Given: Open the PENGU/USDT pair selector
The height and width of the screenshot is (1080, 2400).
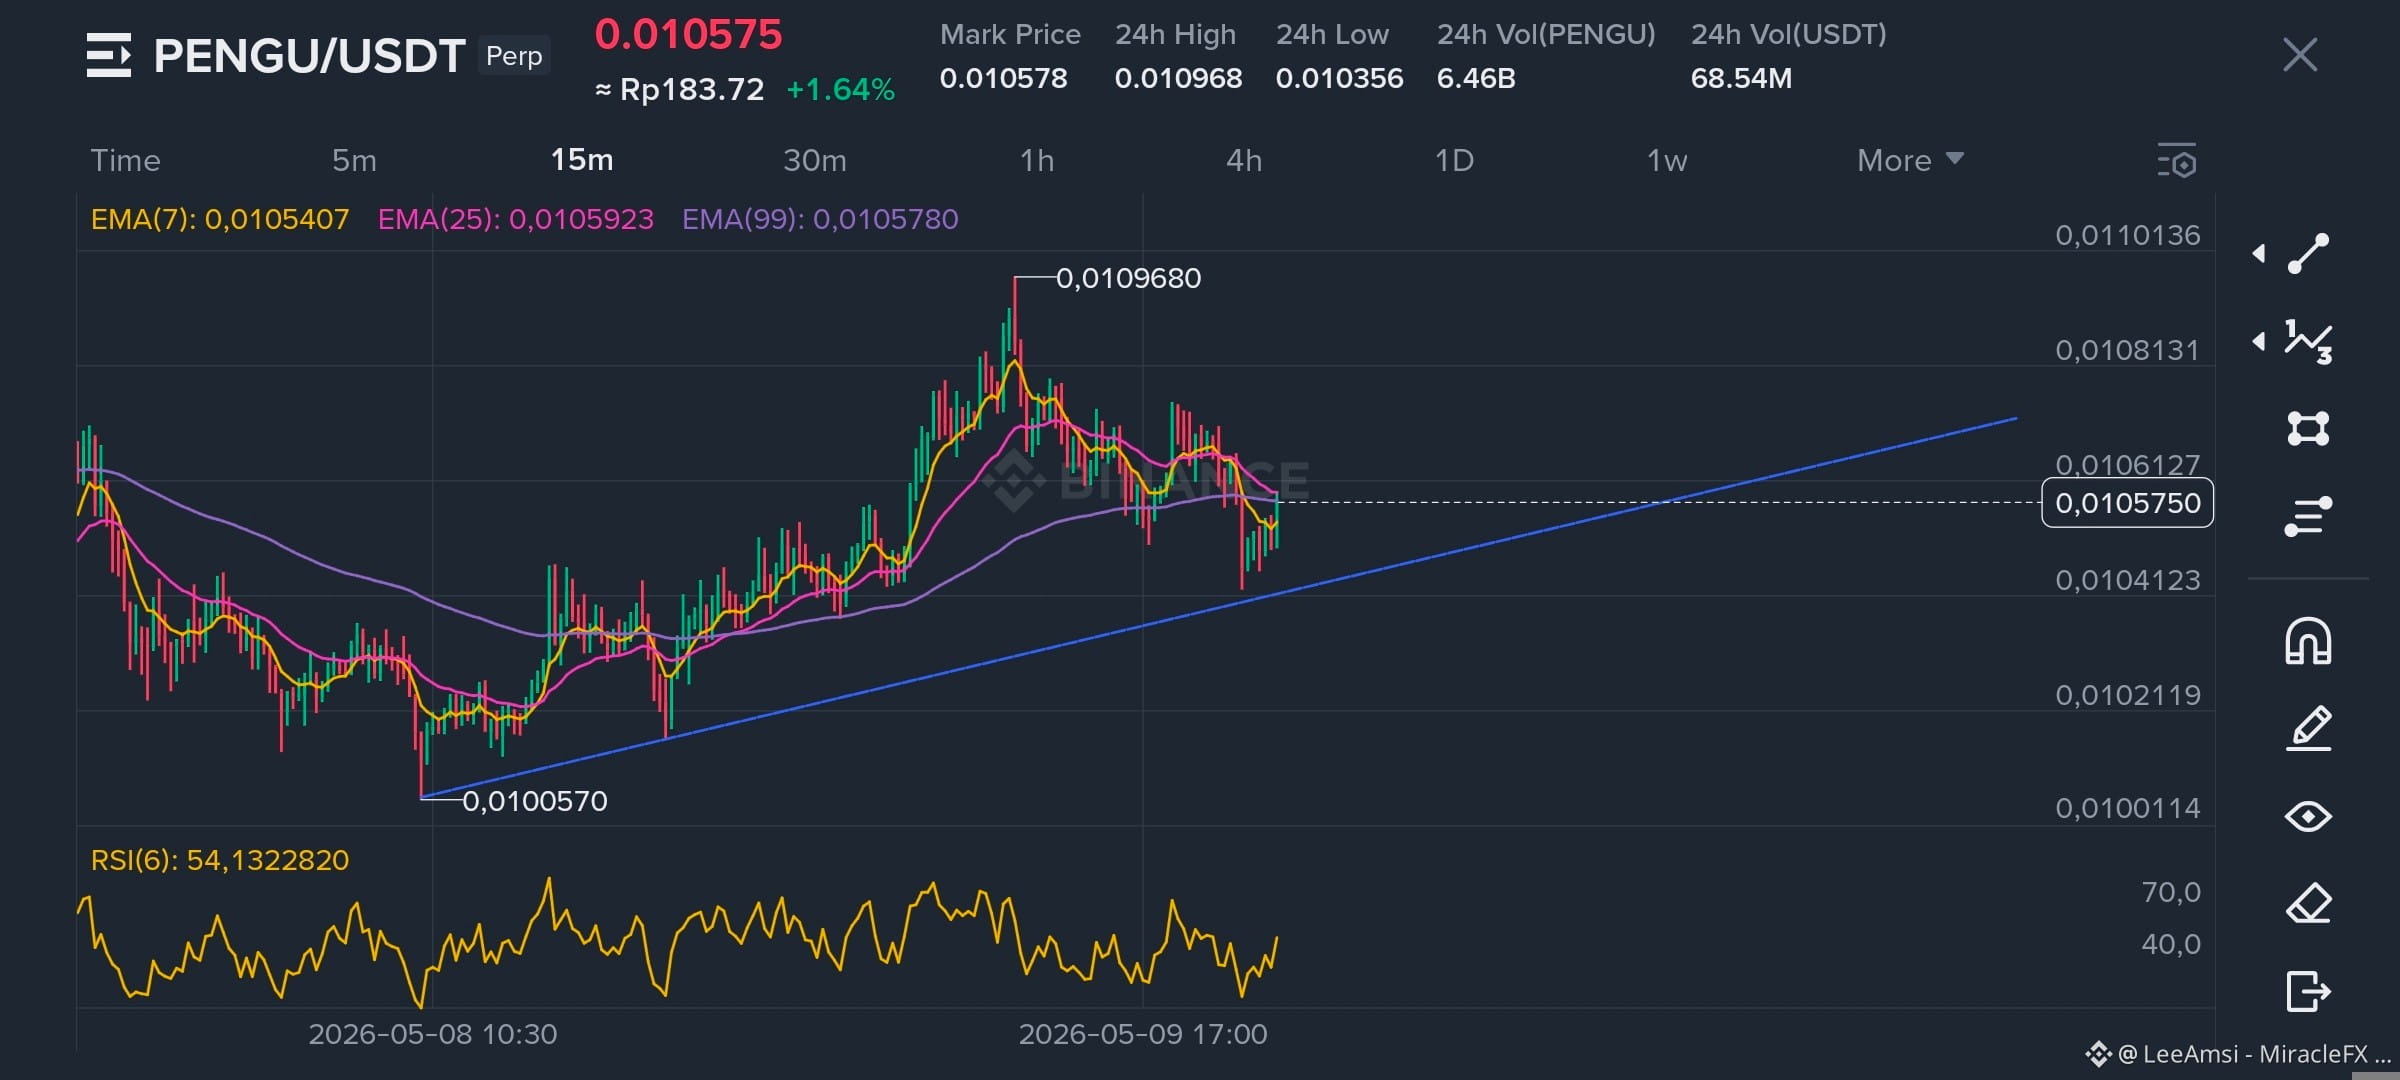Looking at the screenshot, I should click(309, 56).
